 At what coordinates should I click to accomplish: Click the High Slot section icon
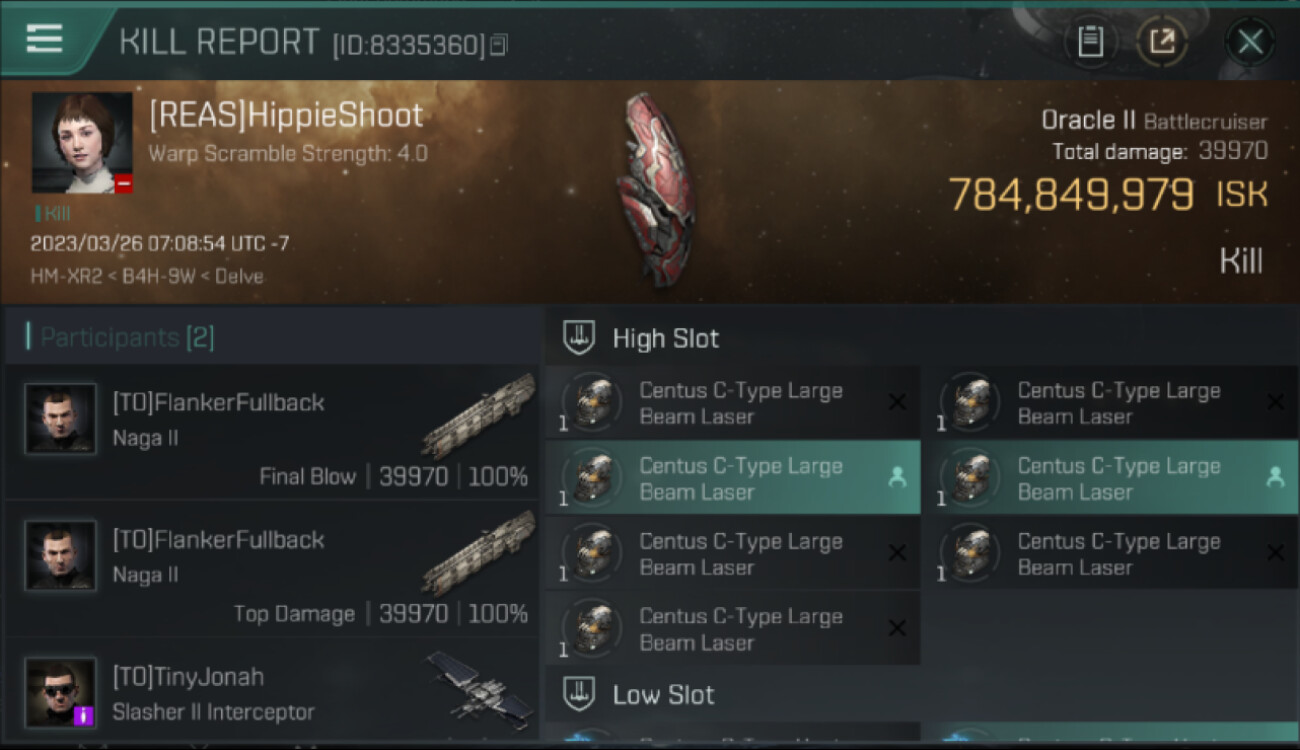(579, 338)
